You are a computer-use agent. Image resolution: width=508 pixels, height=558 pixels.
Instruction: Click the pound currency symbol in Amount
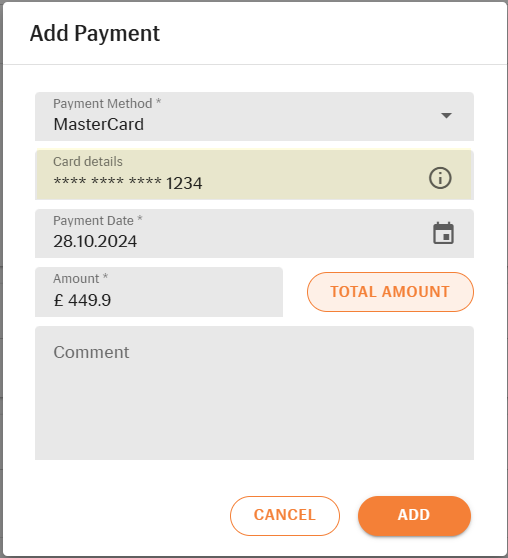tap(58, 300)
